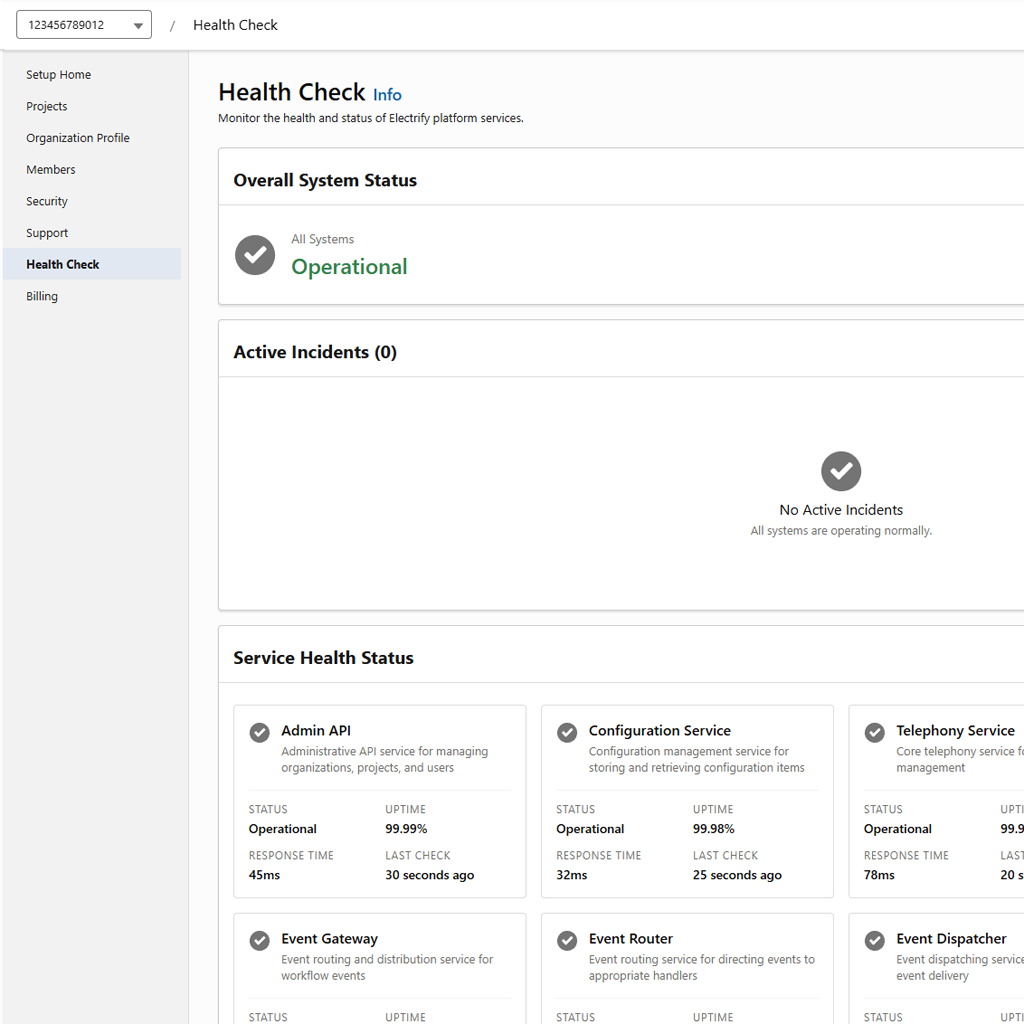This screenshot has height=1024, width=1024.
Task: Navigate to Members in the sidebar
Action: click(x=51, y=170)
